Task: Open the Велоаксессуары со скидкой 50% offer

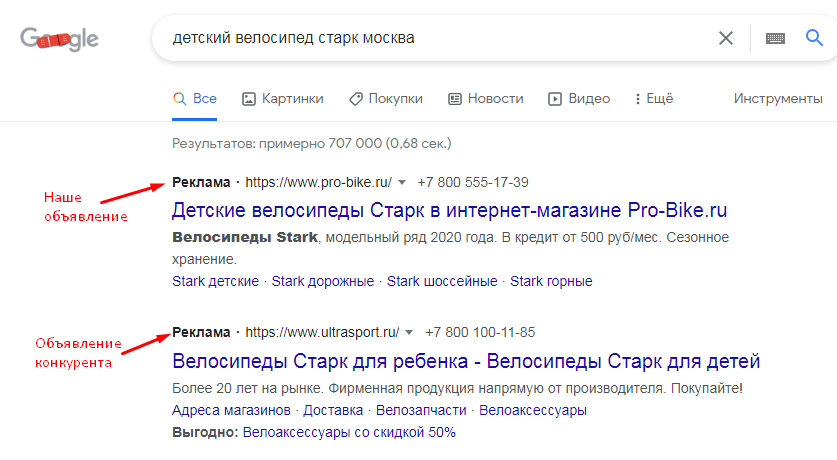Action: coord(349,432)
